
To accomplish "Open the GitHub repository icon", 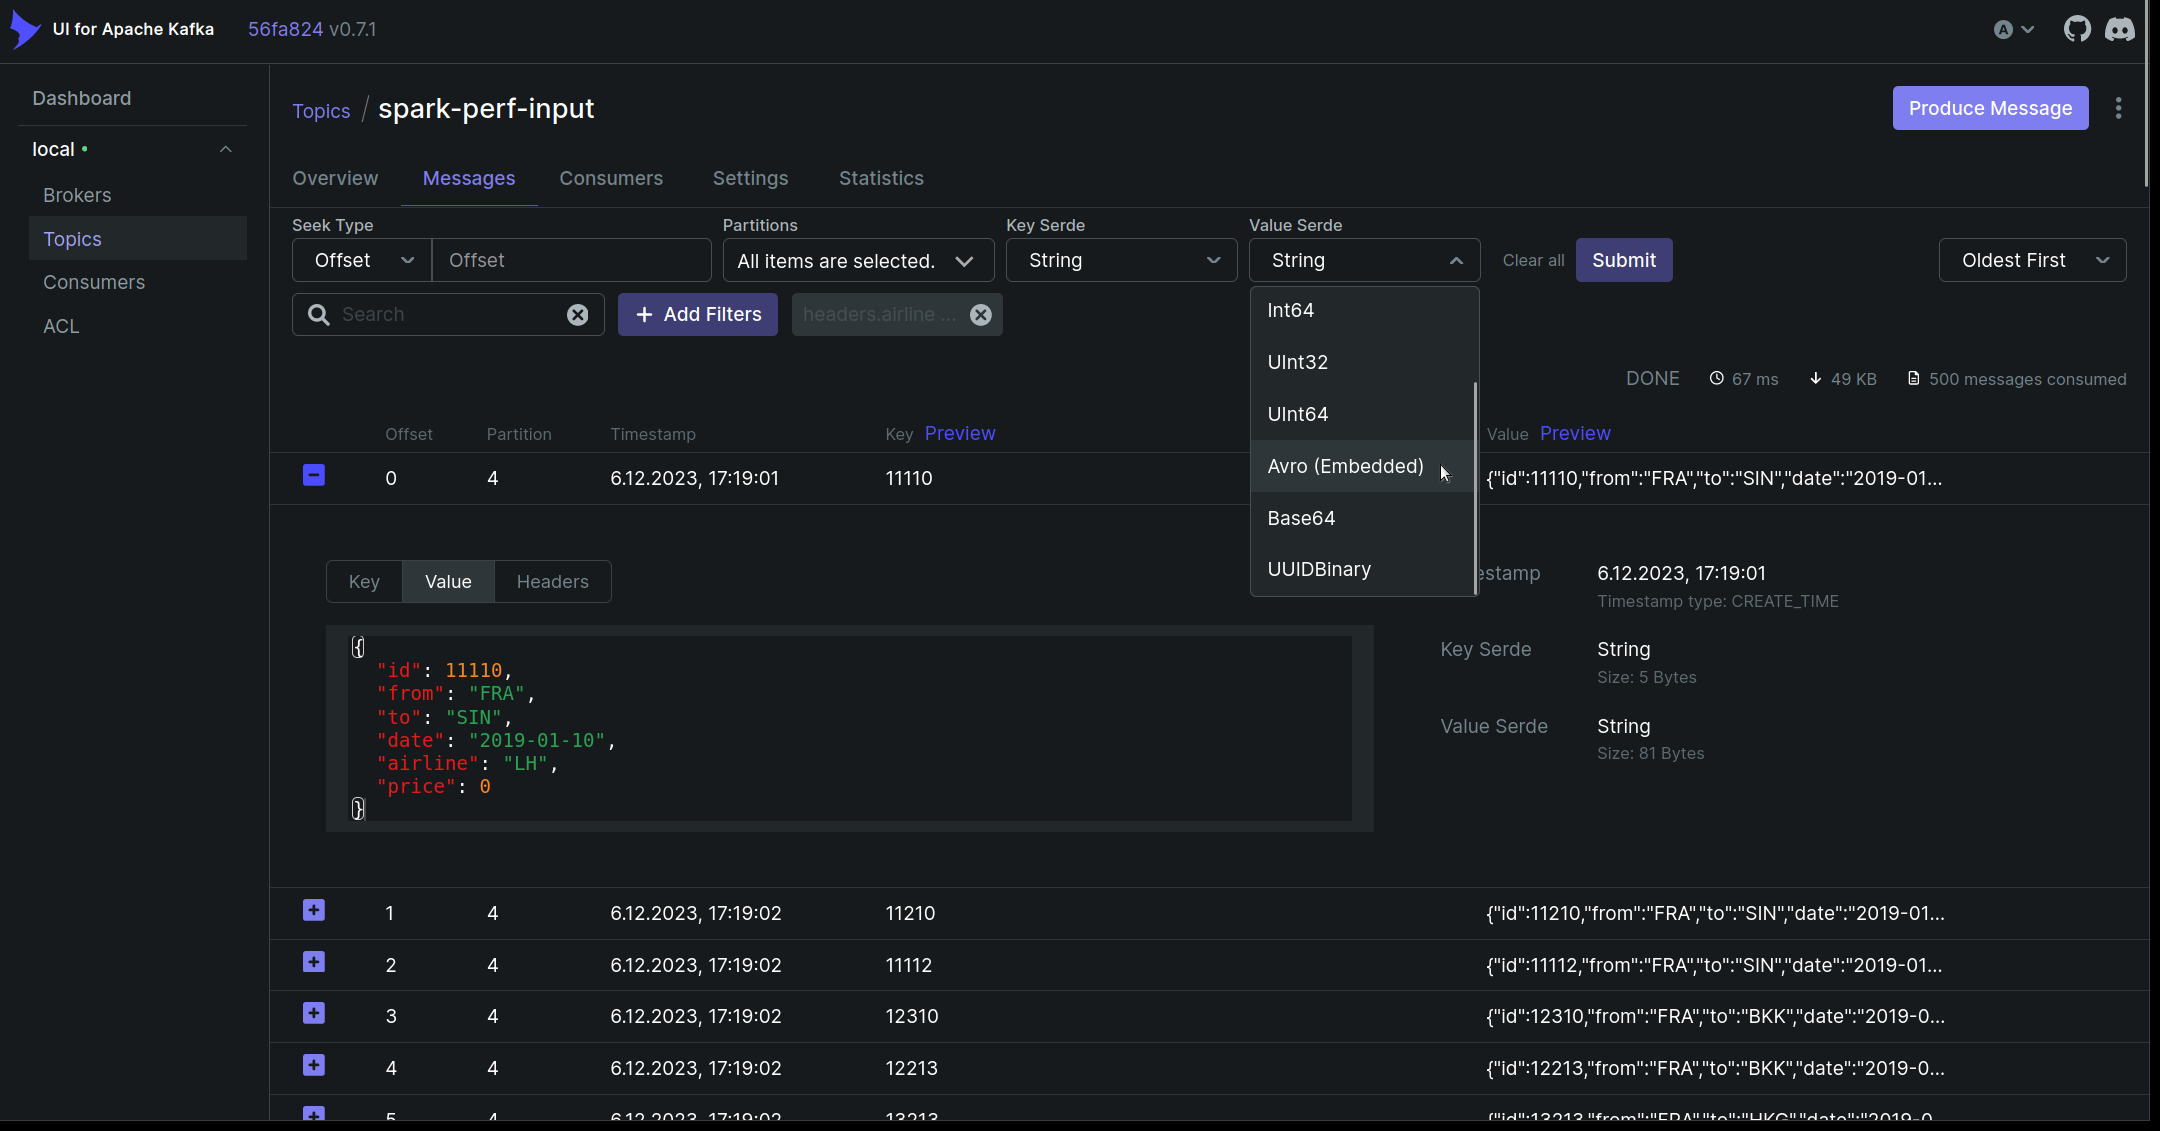I will (x=2077, y=29).
